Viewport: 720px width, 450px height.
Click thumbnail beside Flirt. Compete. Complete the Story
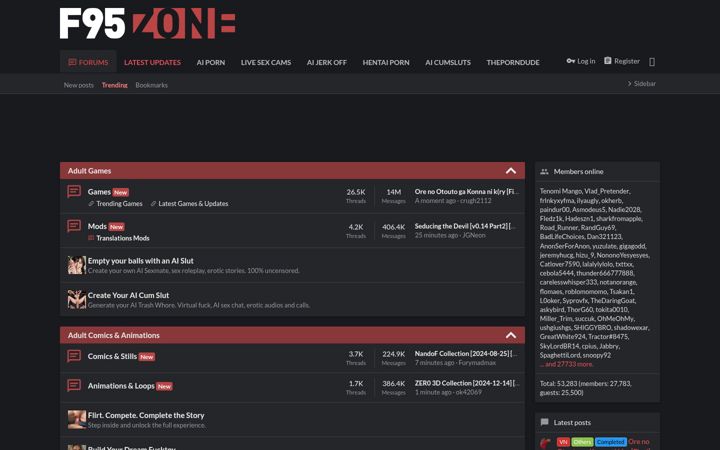point(77,420)
